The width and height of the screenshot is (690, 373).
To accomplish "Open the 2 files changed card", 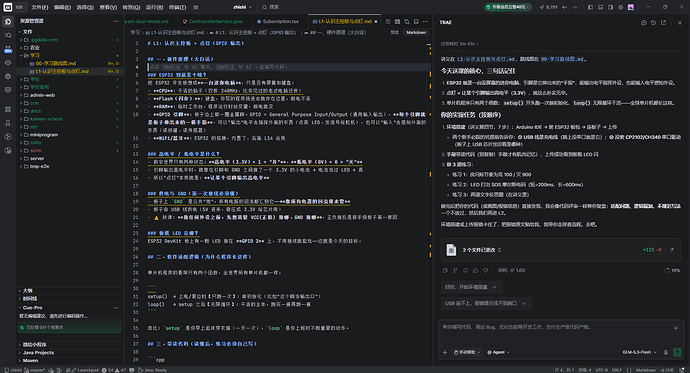I will 561,250.
